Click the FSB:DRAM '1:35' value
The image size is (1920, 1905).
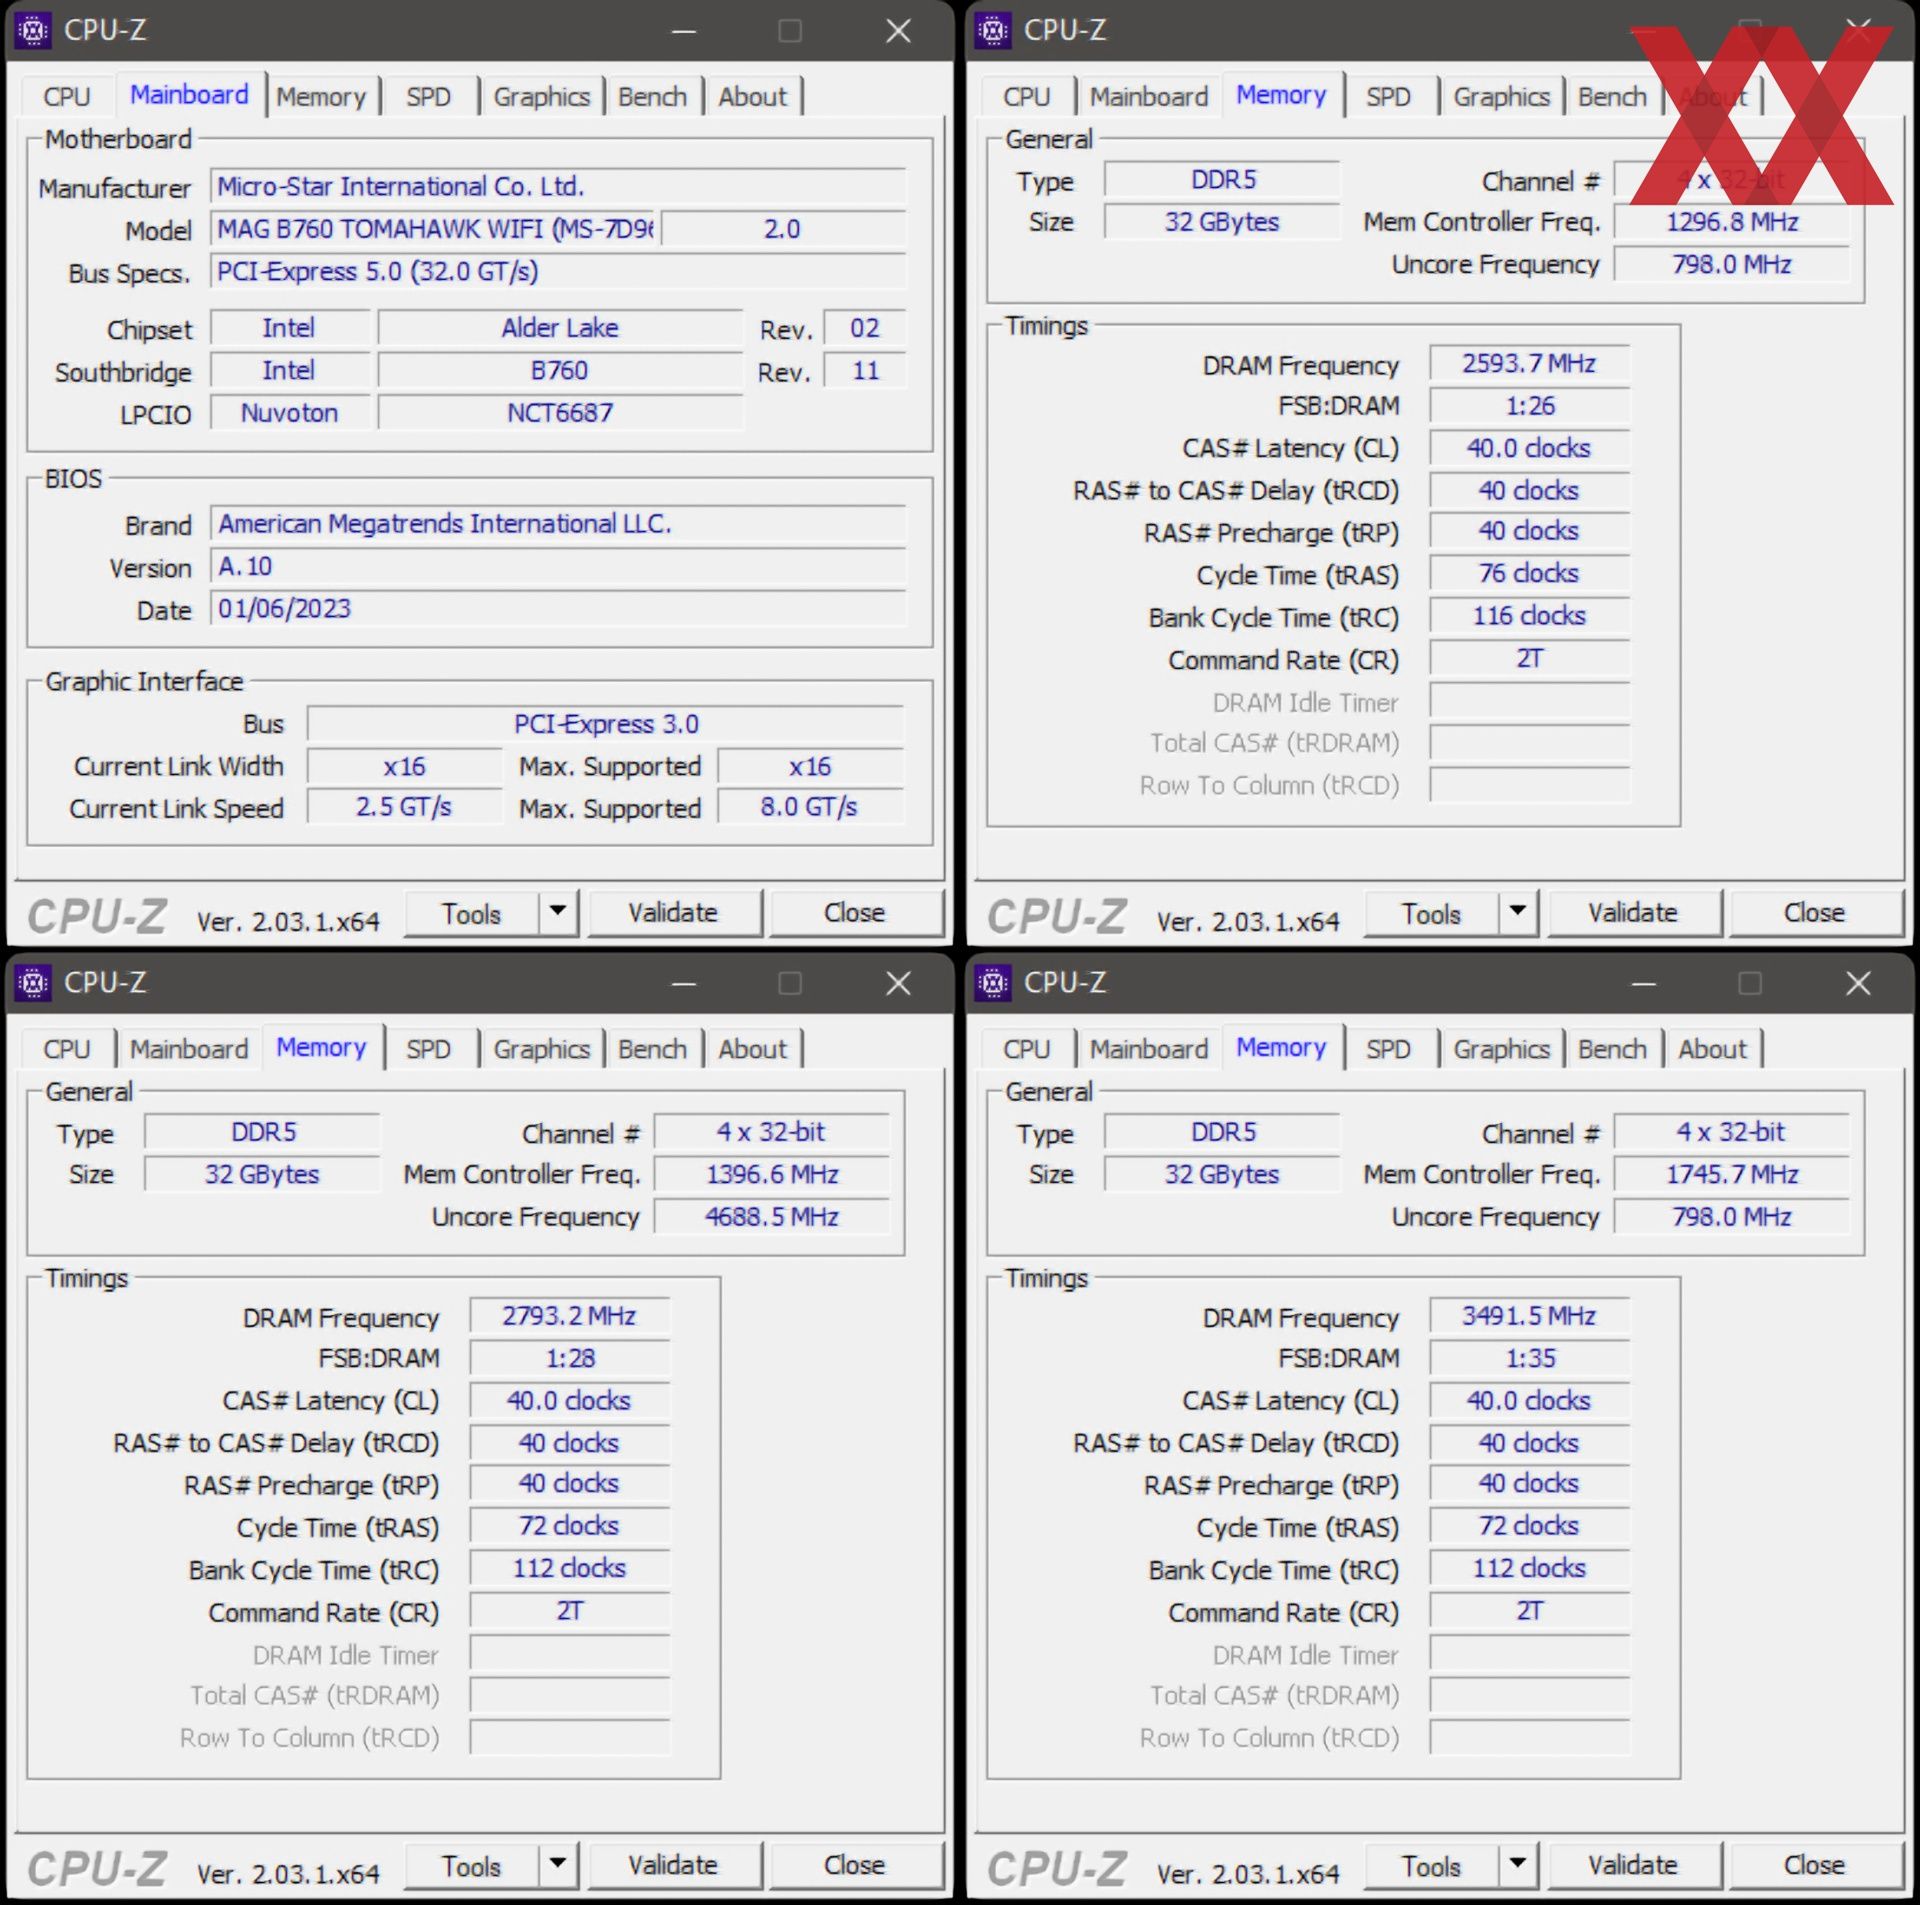(1529, 1359)
